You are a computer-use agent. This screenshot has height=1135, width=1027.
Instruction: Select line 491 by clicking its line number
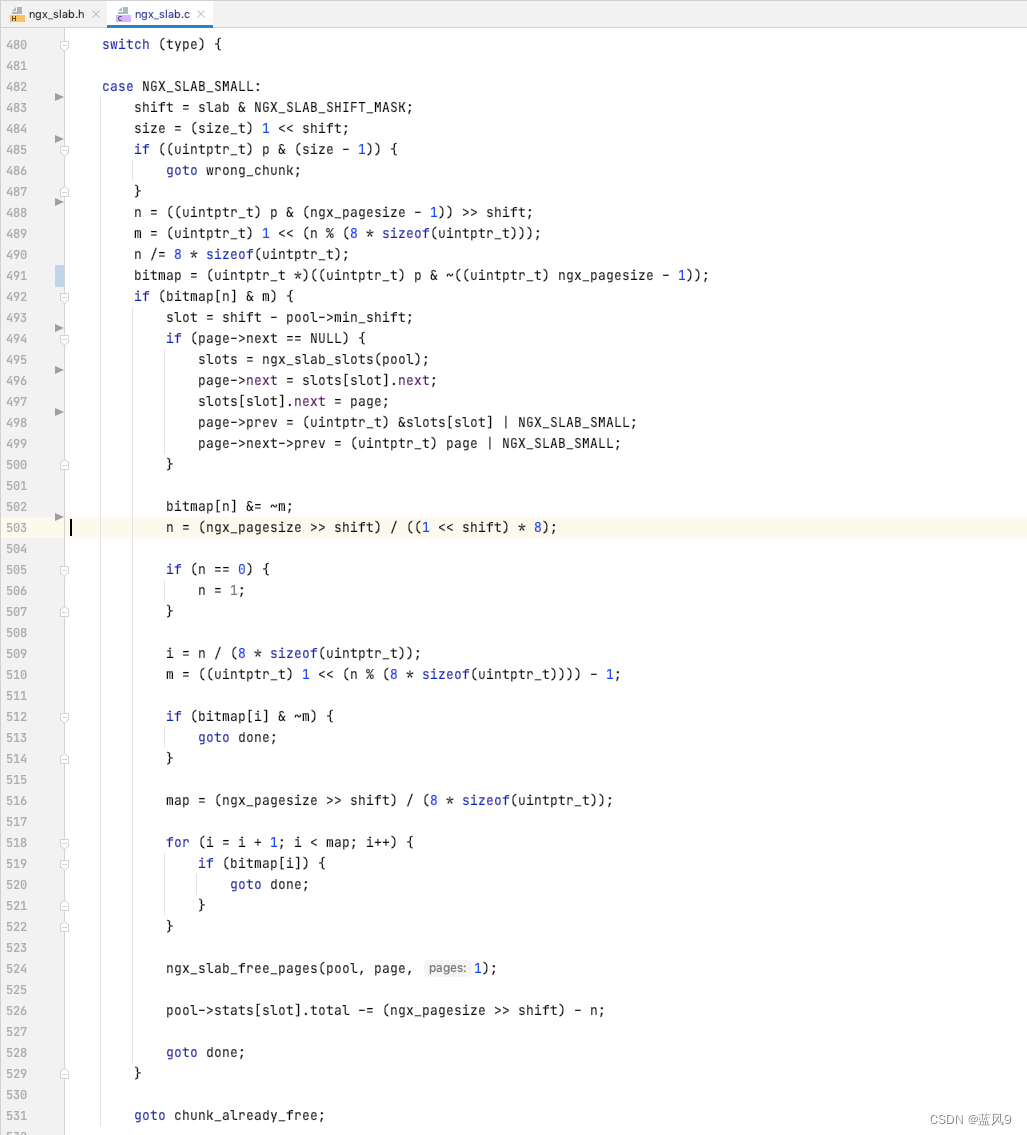[16, 274]
